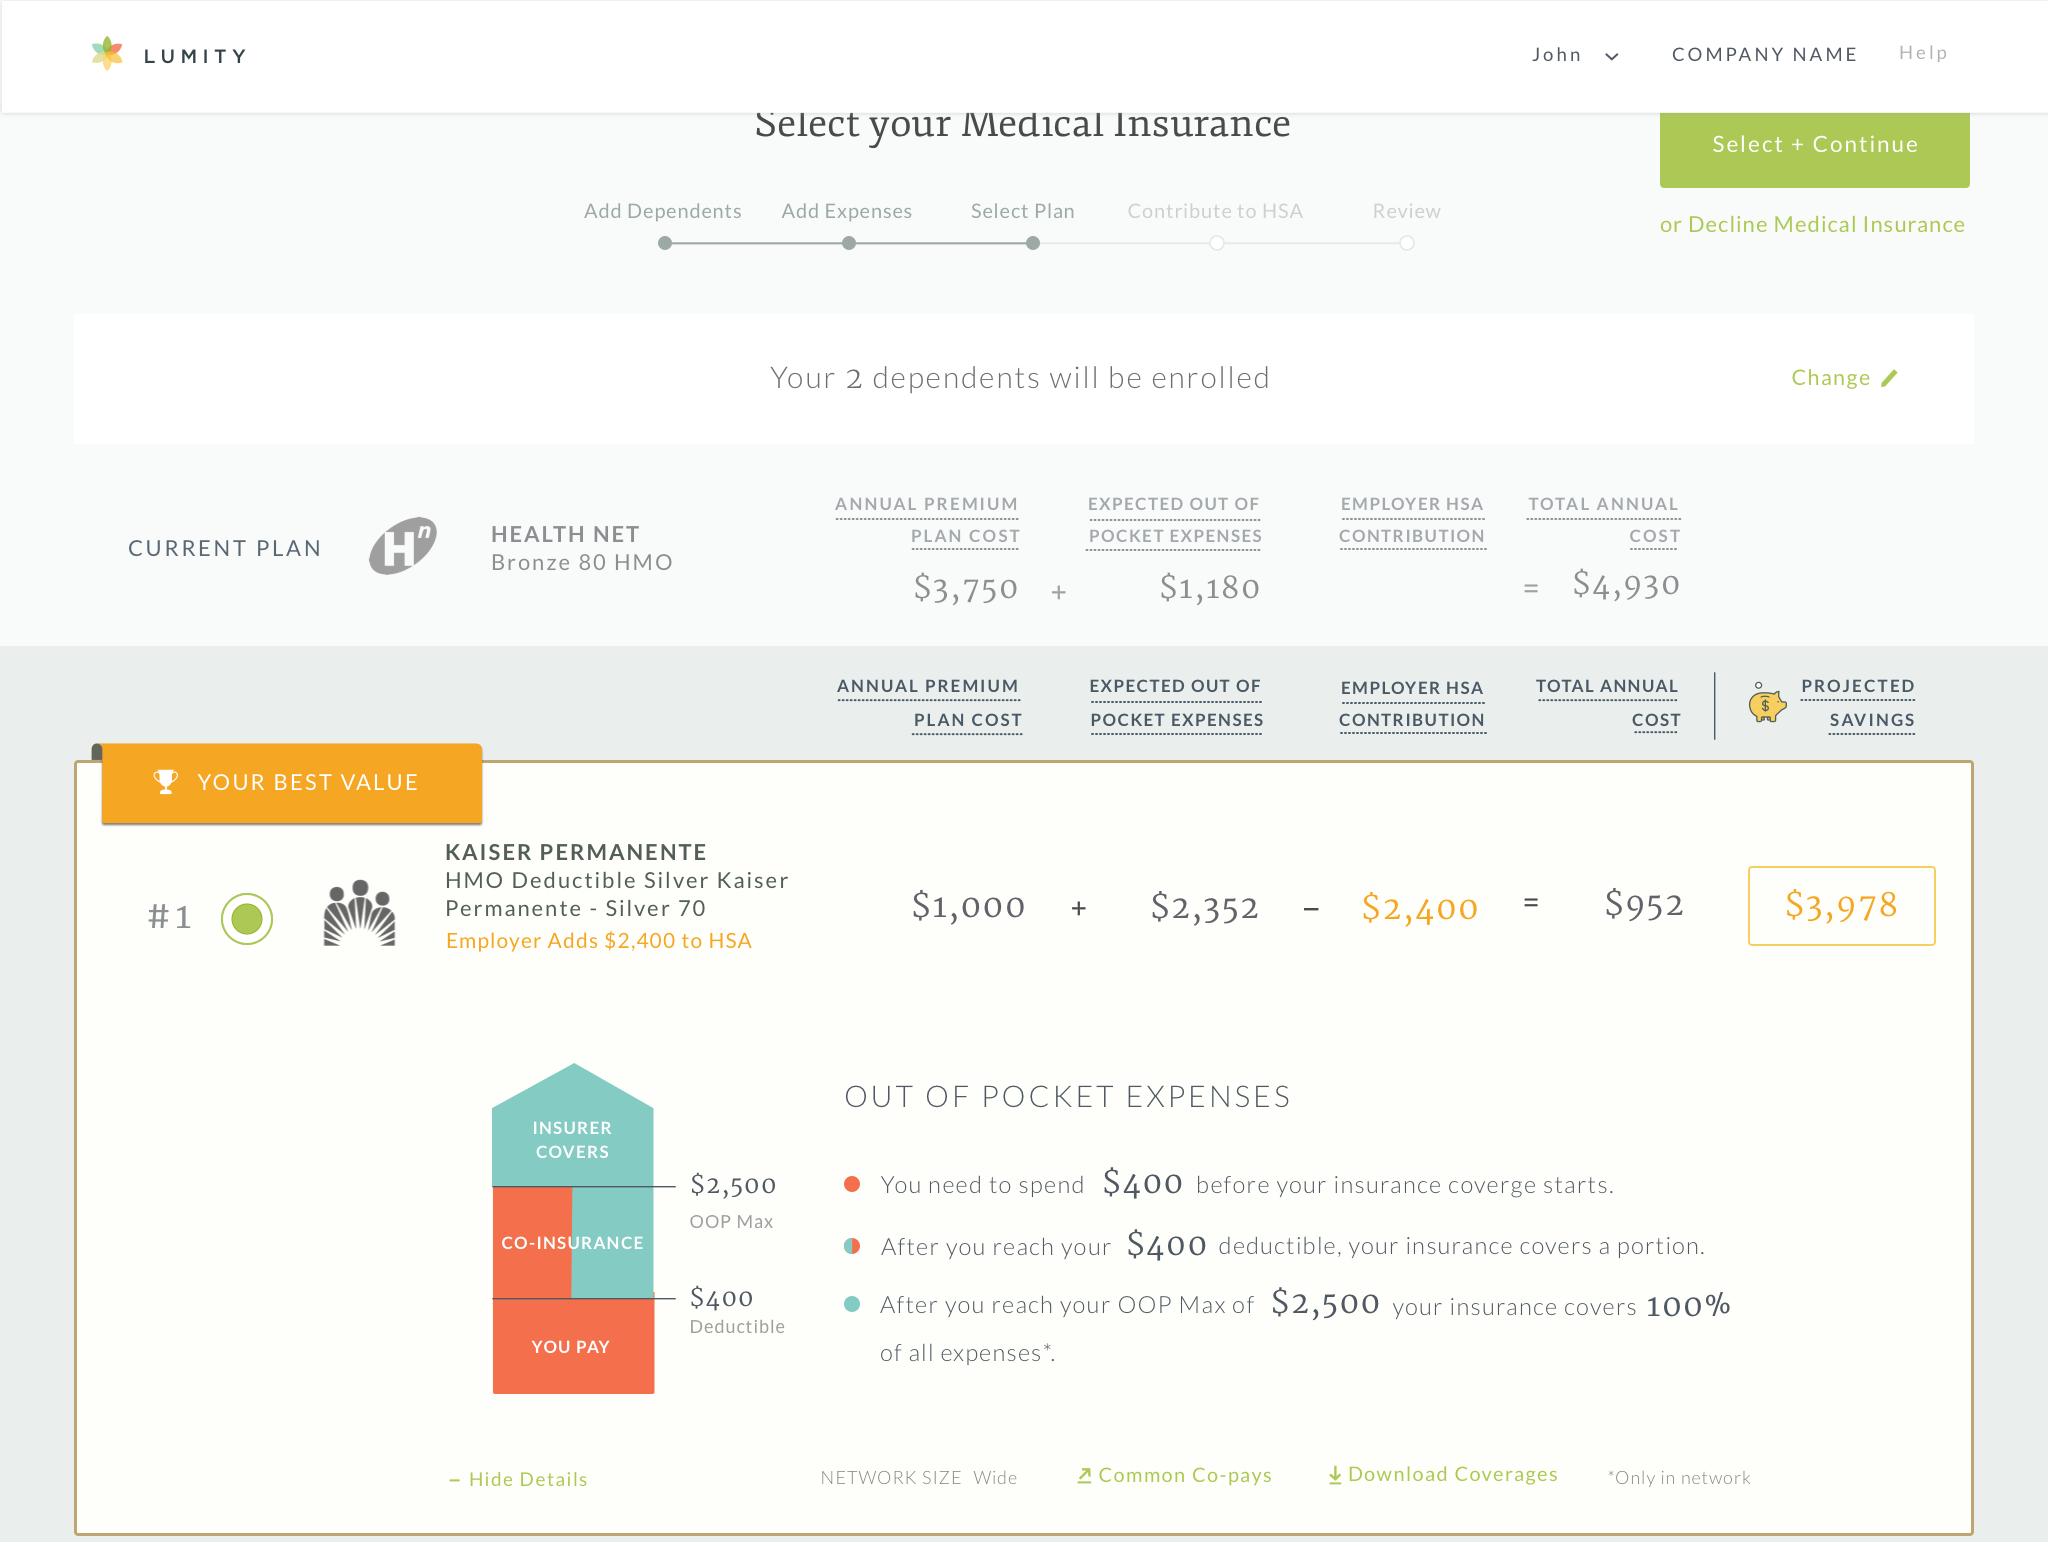The image size is (2048, 1542).
Task: Open the COMPANY NAME menu item
Action: (x=1764, y=55)
